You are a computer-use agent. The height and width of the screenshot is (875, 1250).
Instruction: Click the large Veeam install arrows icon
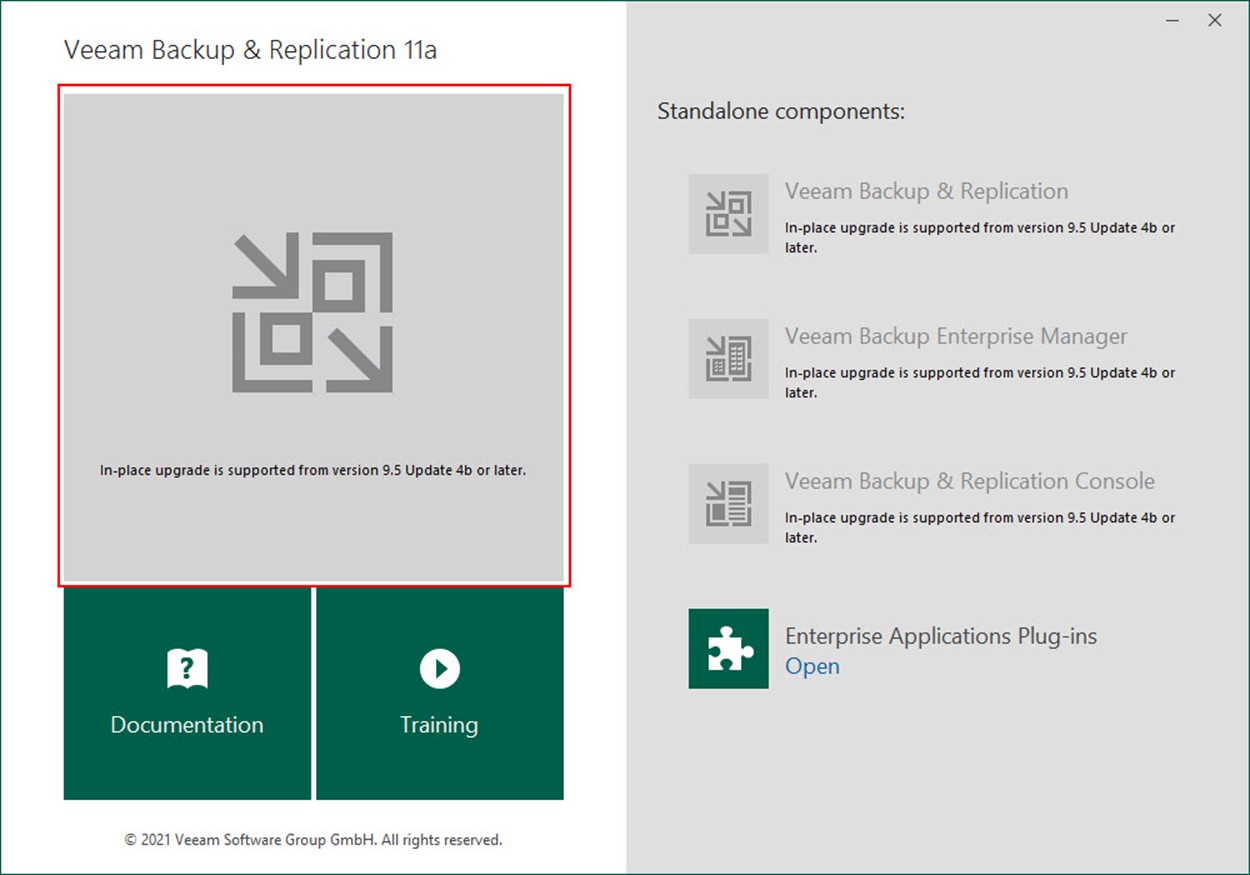click(x=313, y=313)
